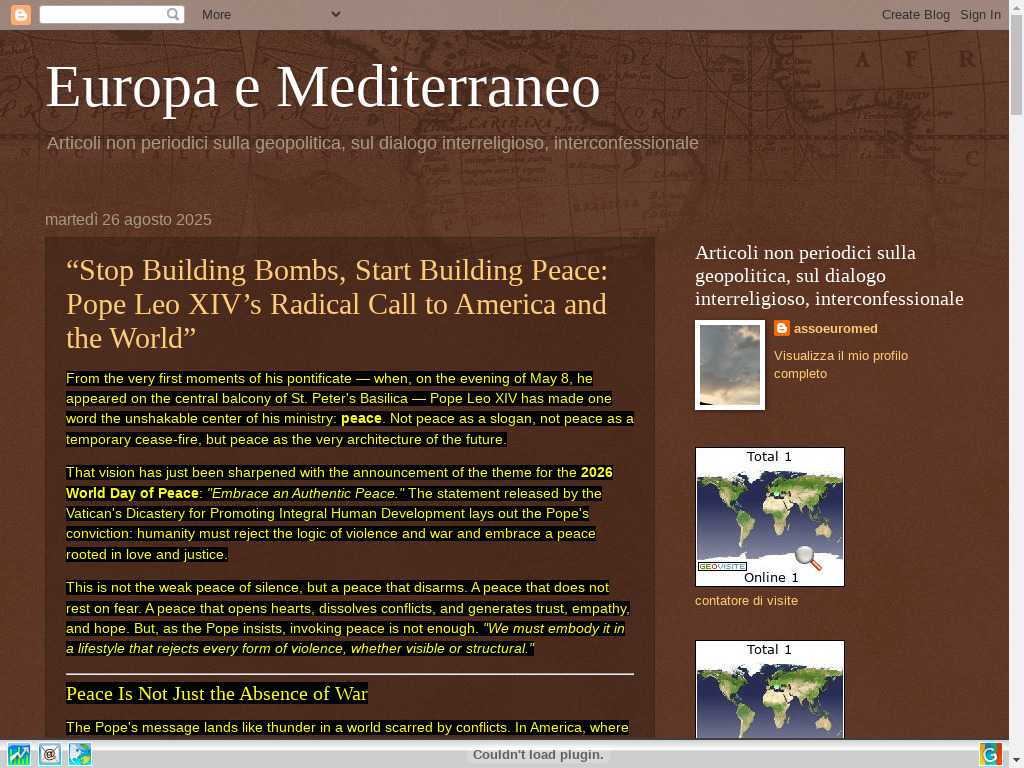Click the assoeuromed profile photo thumbnail

point(729,365)
